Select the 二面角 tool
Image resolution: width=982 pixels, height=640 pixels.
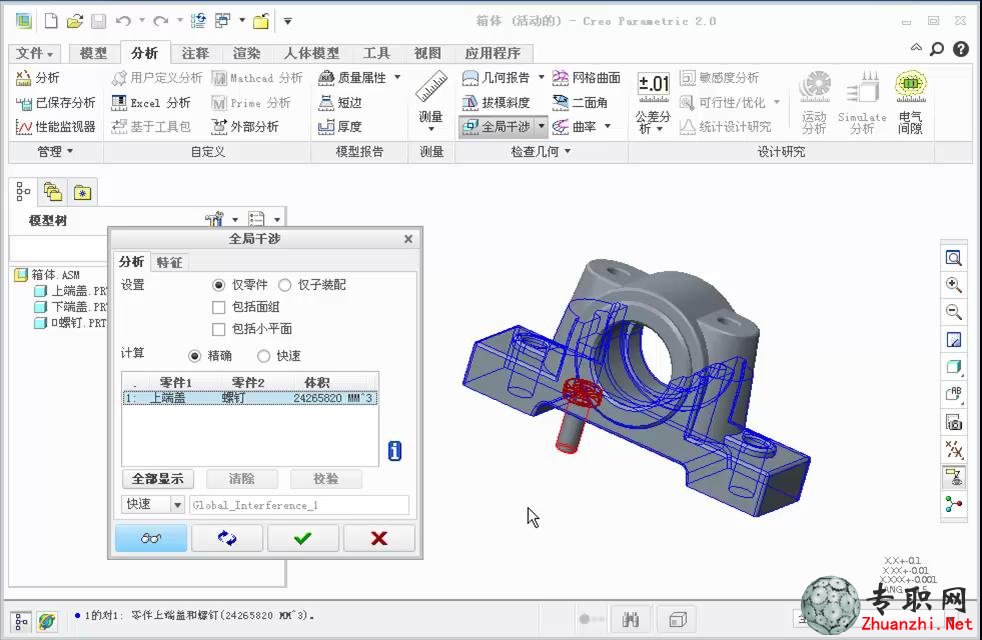click(580, 103)
